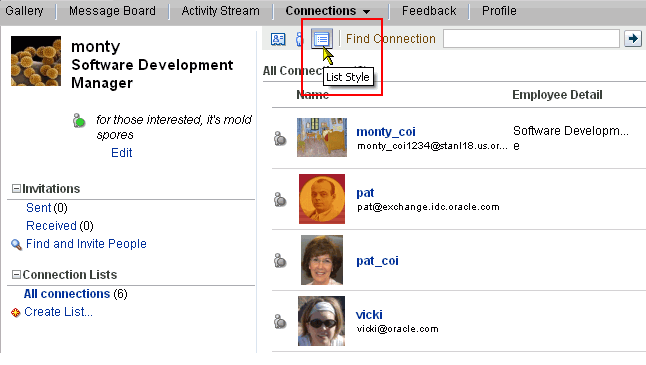Image resolution: width=646 pixels, height=365 pixels.
Task: Open pat_coi's profile photo
Action: (x=322, y=260)
